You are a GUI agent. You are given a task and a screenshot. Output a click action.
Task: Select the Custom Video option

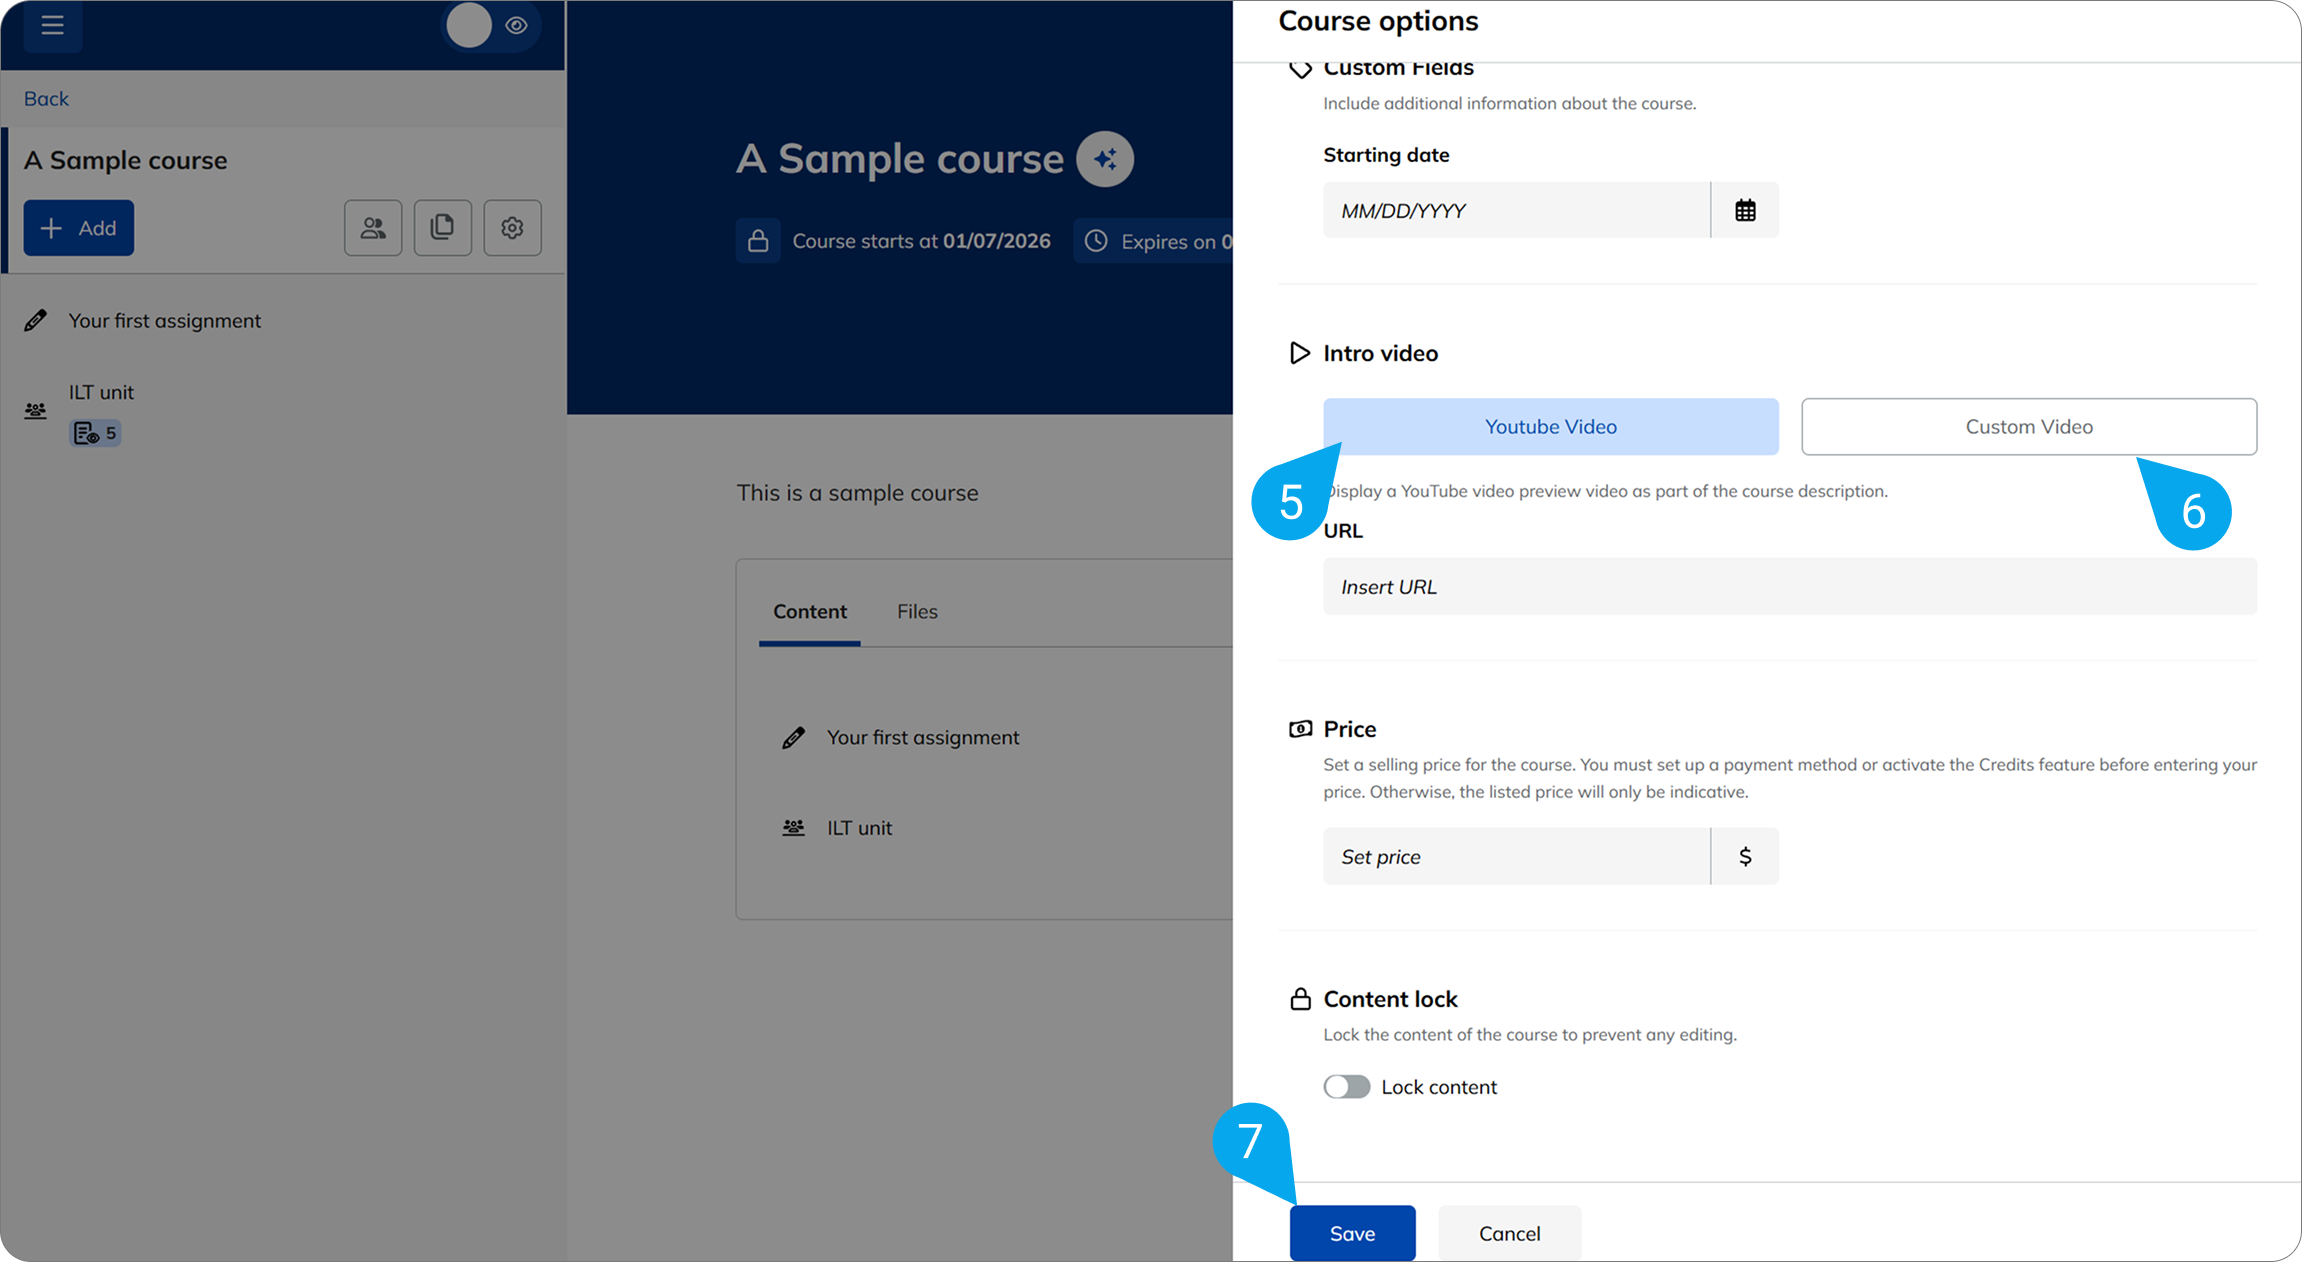[x=2028, y=427]
